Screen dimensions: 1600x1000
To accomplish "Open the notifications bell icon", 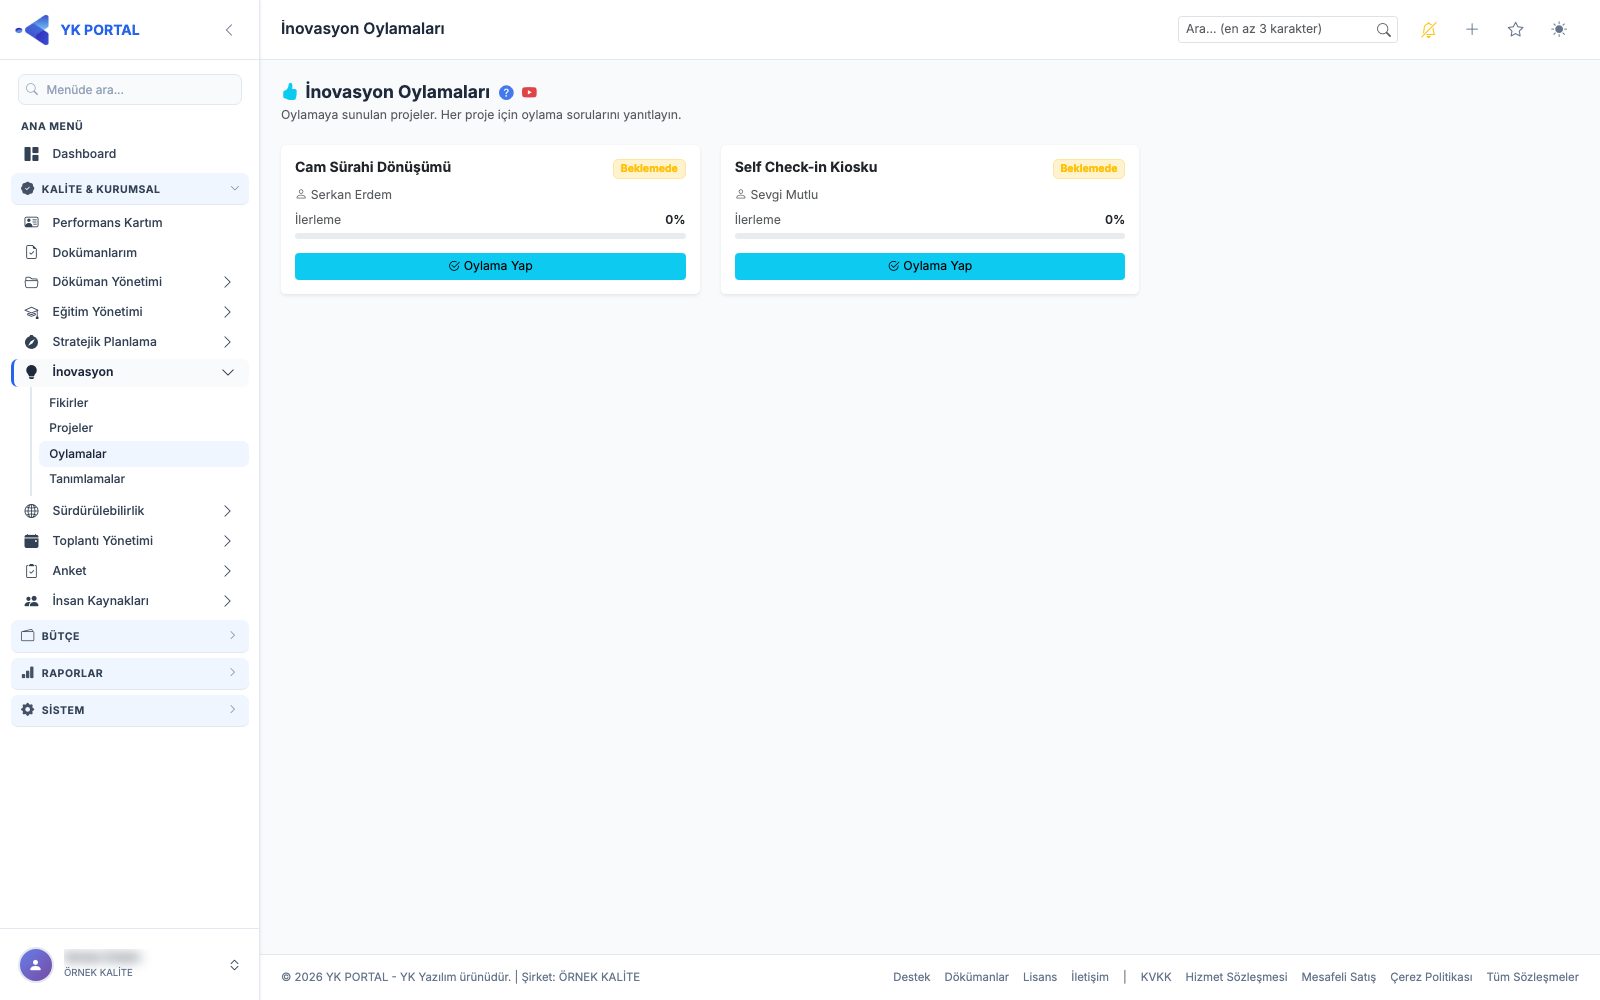I will pos(1428,30).
